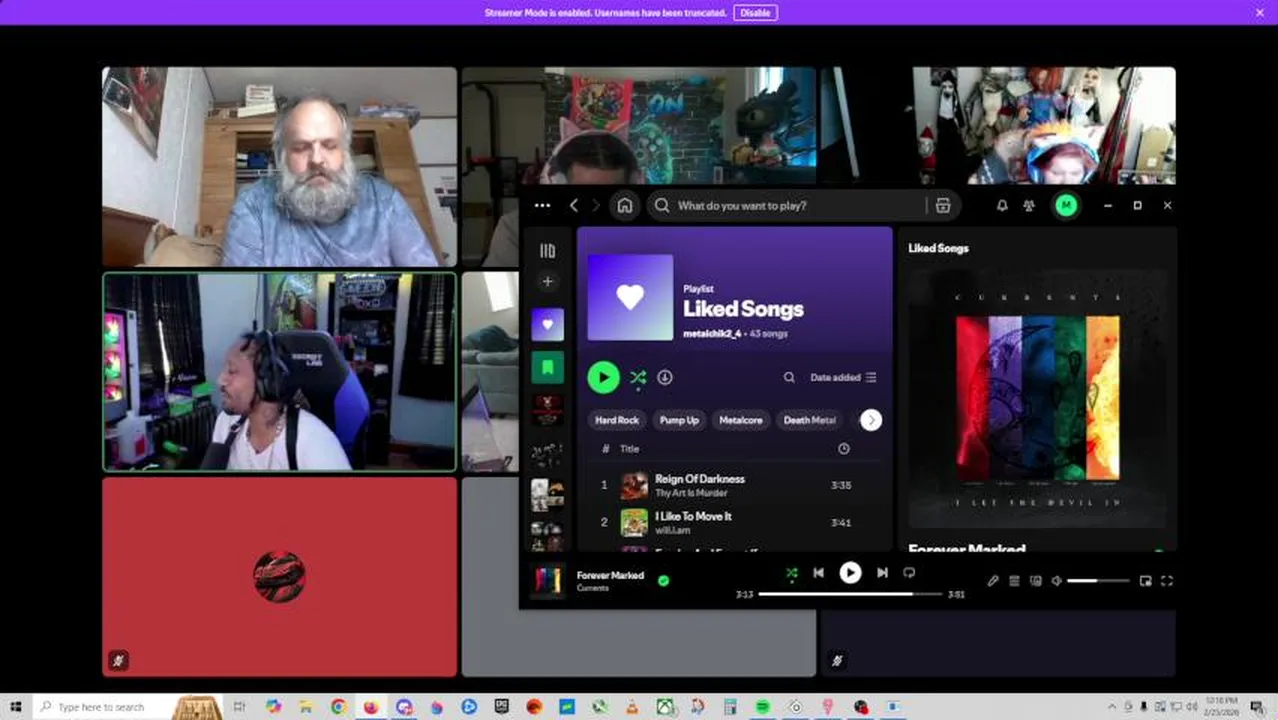Open VLC from the taskbar

click(x=632, y=707)
